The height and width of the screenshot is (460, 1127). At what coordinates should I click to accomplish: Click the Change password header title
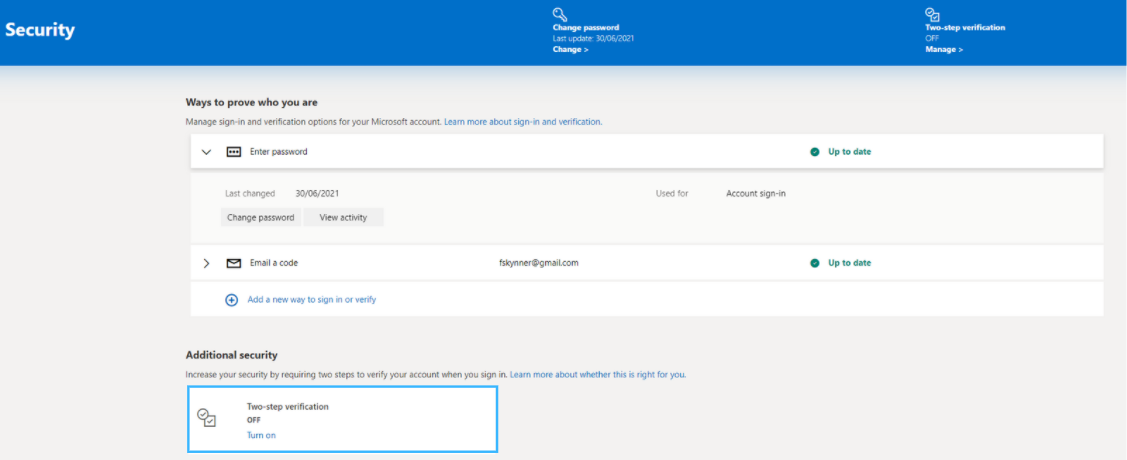coord(586,27)
